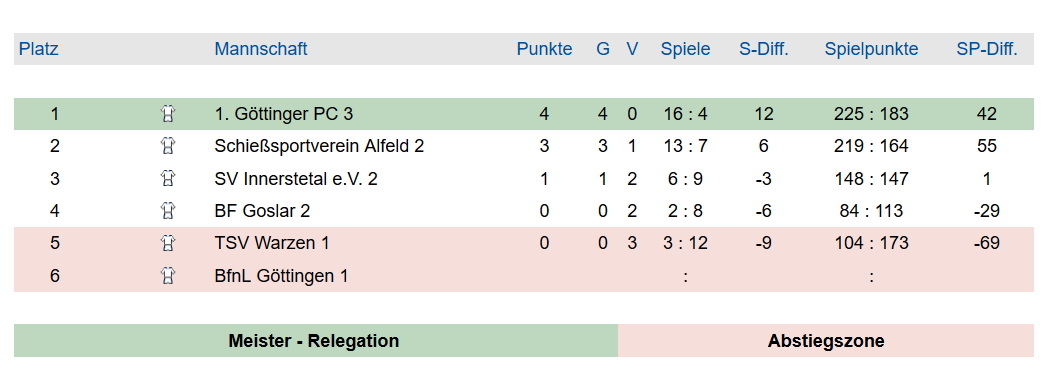Open jersey icon next to BfnL Göttingen 1
The height and width of the screenshot is (377, 1049).
[168, 275]
